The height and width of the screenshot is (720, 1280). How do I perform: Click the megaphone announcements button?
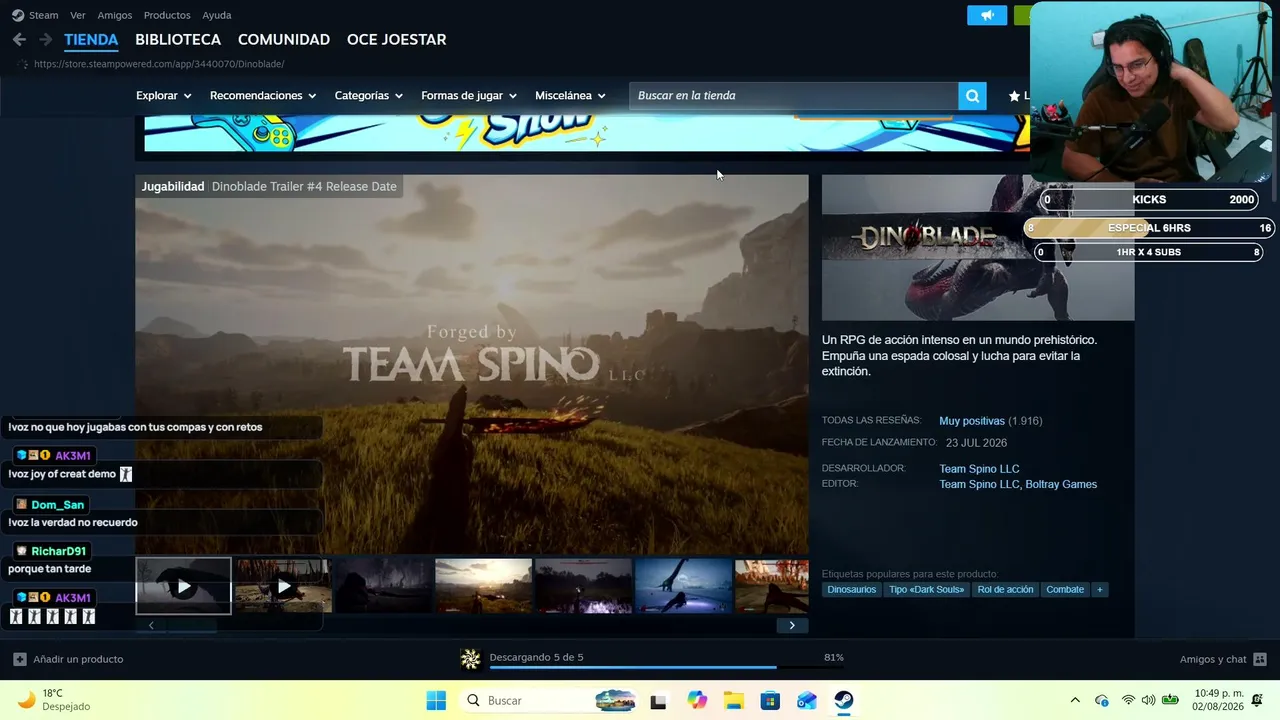(x=987, y=15)
